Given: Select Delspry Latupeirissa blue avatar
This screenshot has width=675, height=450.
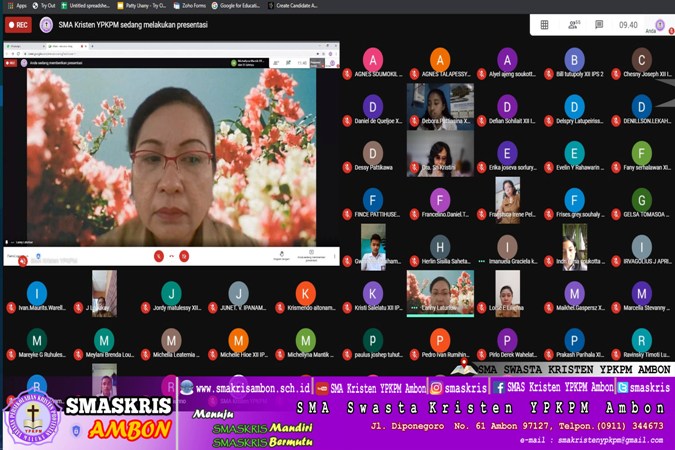Looking at the screenshot, I should (x=574, y=106).
